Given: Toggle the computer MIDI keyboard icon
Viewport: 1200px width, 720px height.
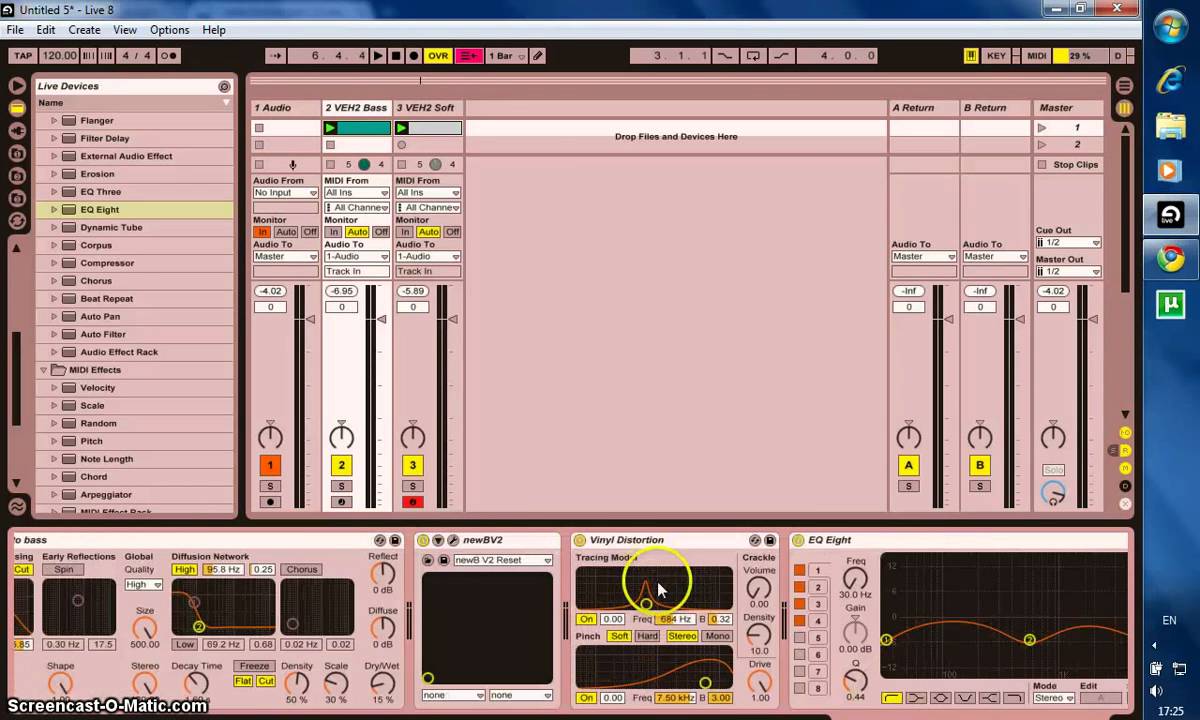Looking at the screenshot, I should click(970, 56).
